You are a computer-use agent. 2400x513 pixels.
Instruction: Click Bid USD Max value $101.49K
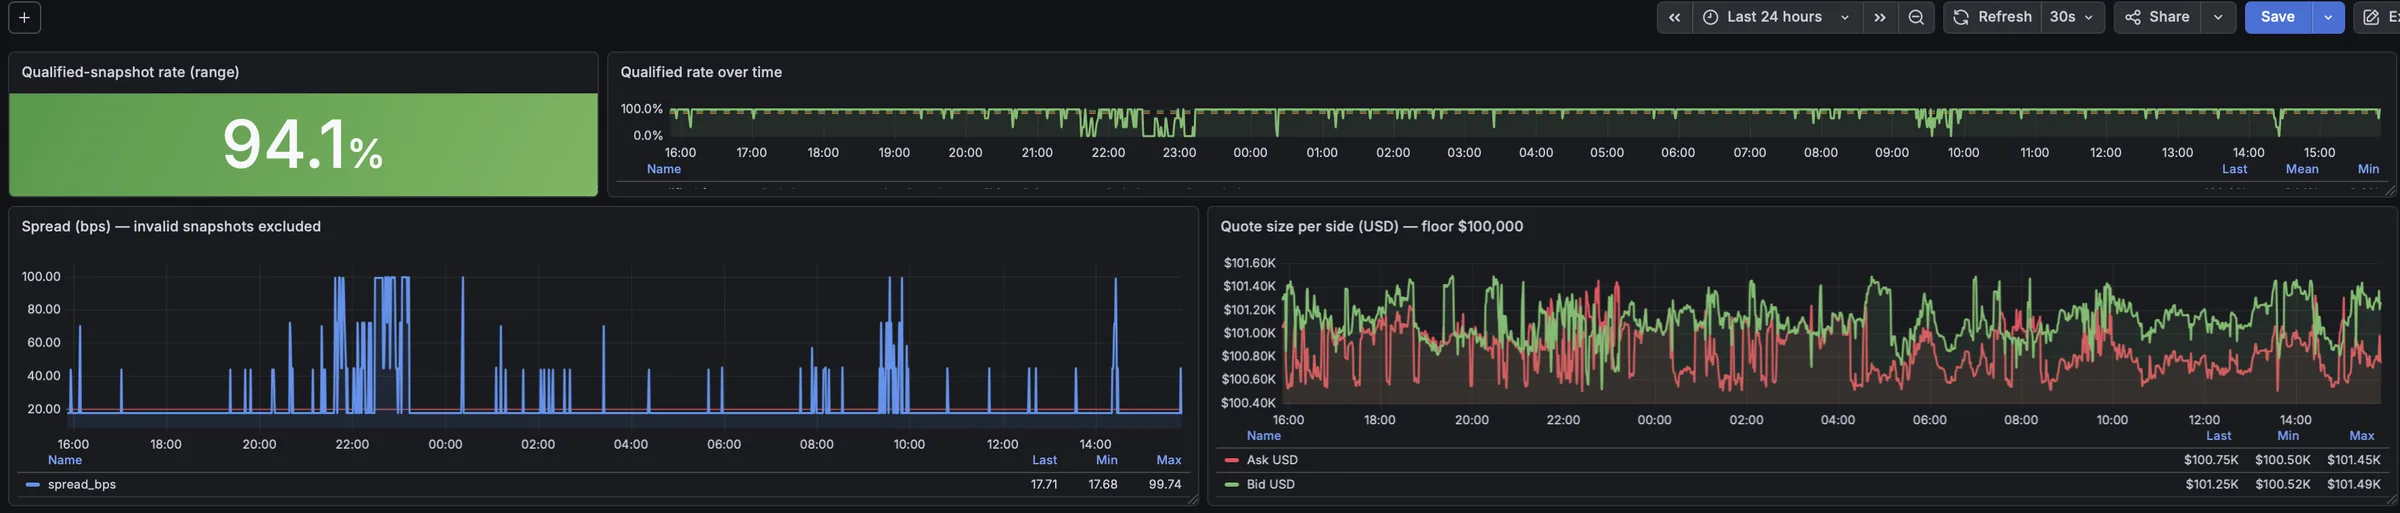click(x=2354, y=484)
